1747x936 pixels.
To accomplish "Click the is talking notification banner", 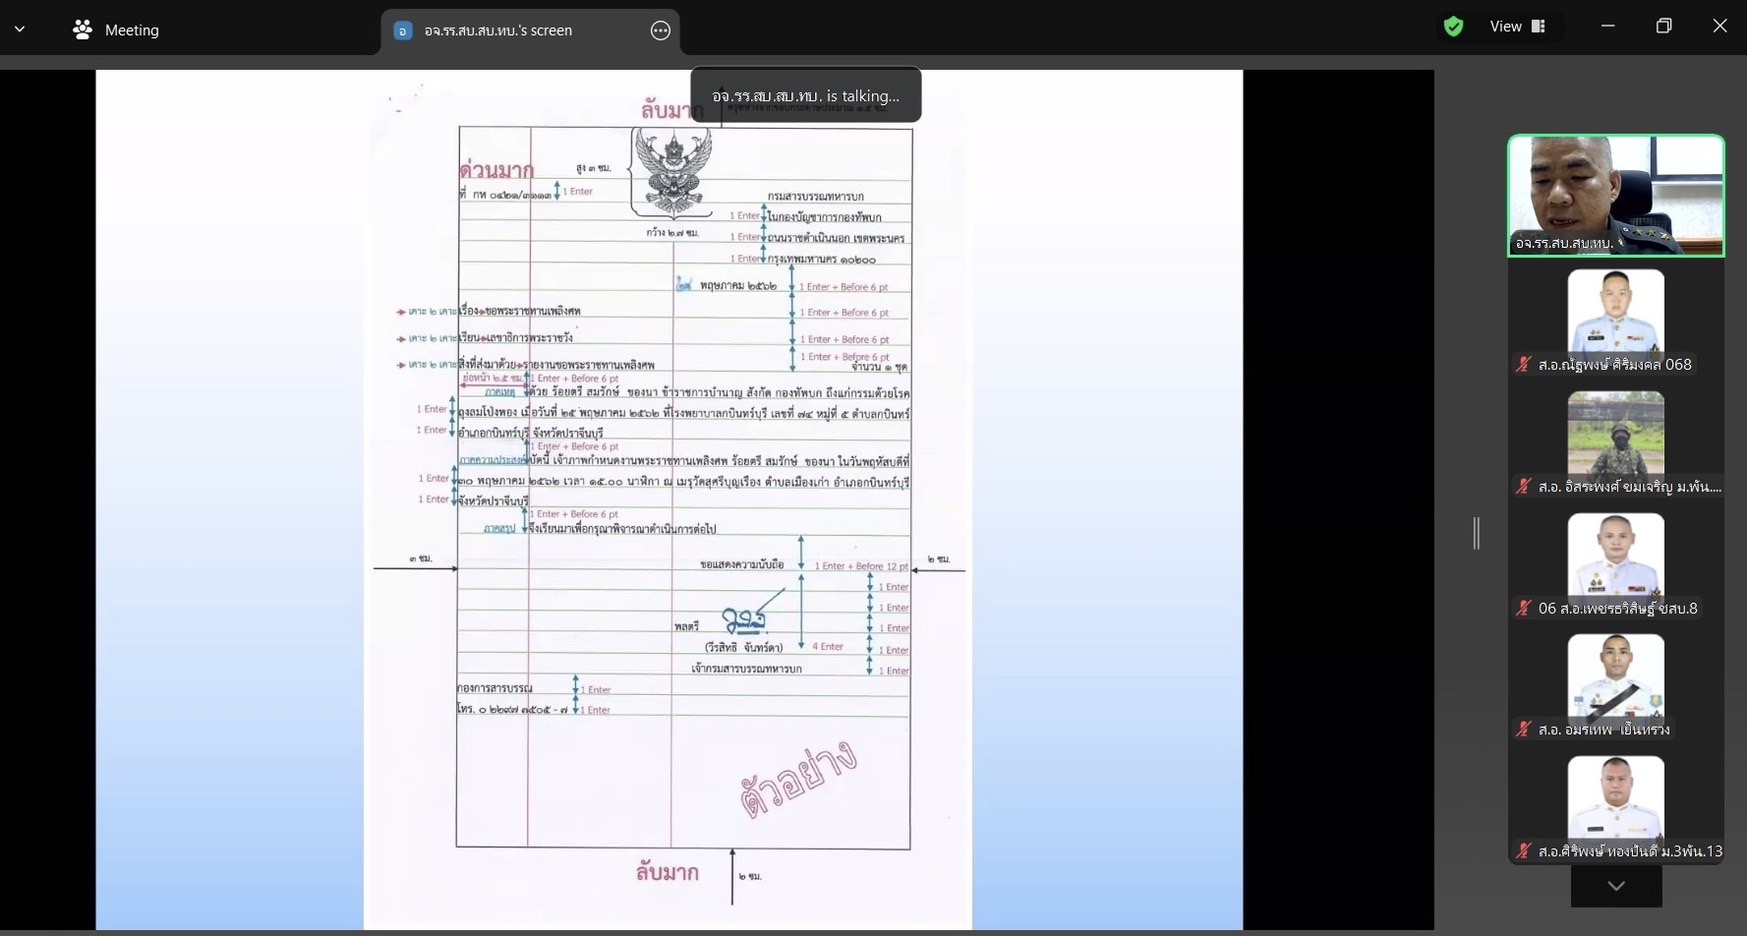I will coord(805,96).
